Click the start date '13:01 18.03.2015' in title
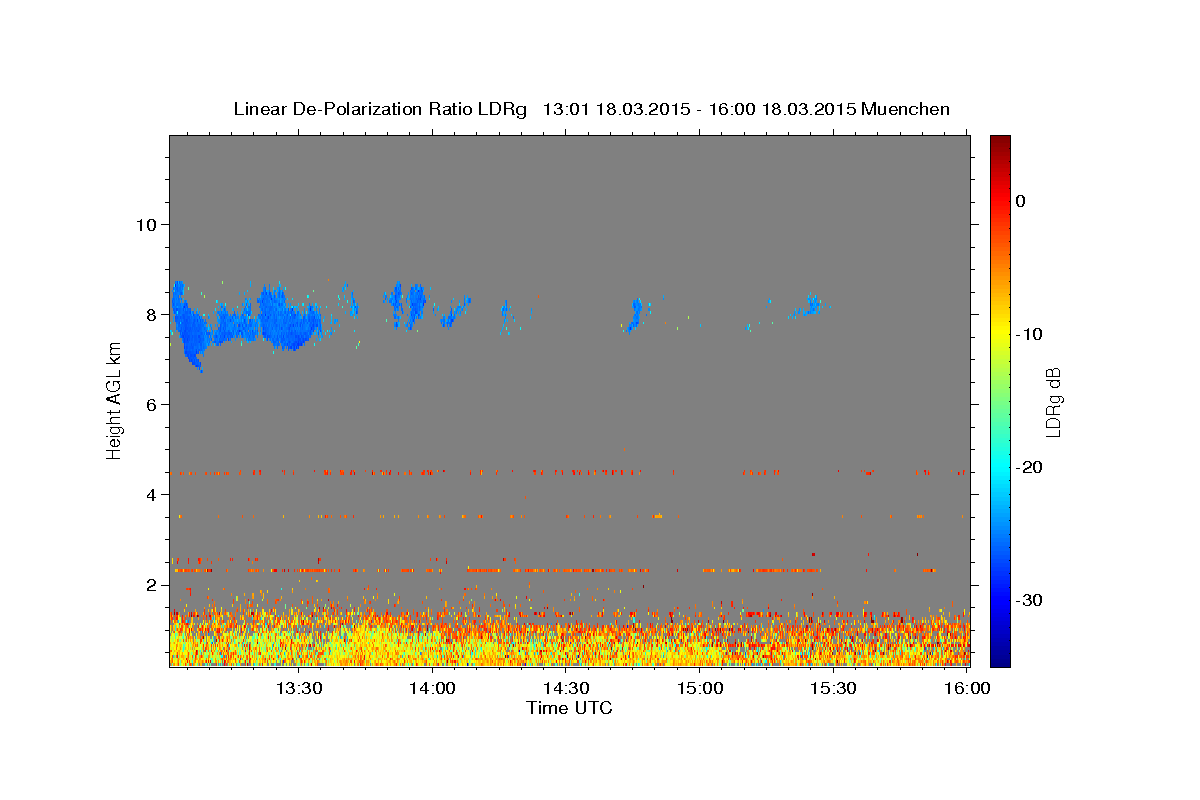The width and height of the screenshot is (1200, 800). coord(615,109)
